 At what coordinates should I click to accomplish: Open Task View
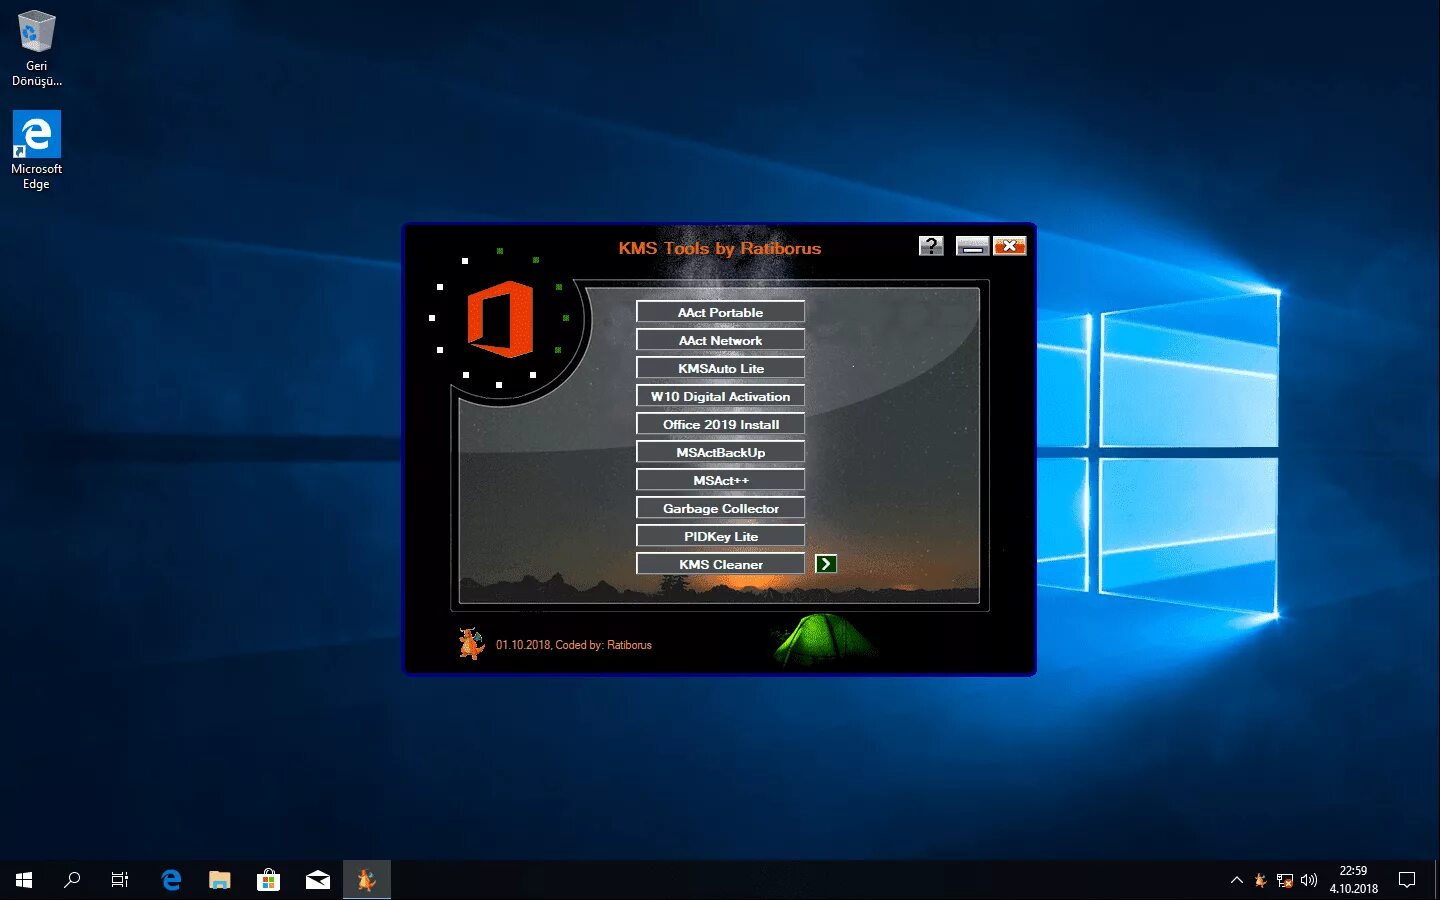[x=120, y=880]
